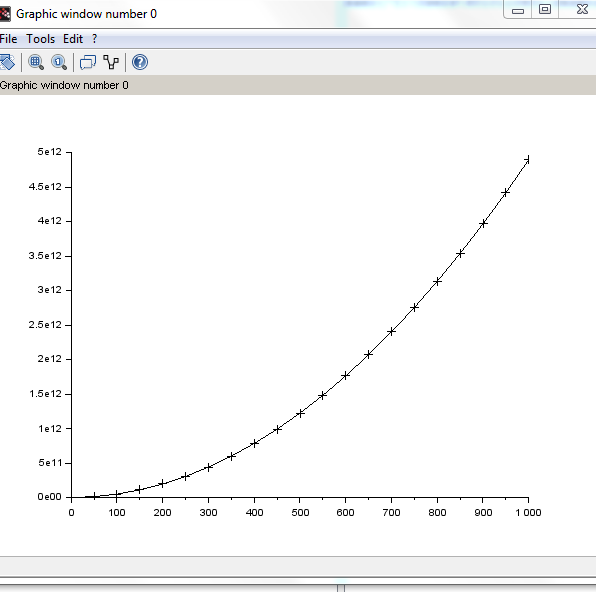Click the y-axis label 1.5e12
The image size is (596, 592).
coord(45,394)
